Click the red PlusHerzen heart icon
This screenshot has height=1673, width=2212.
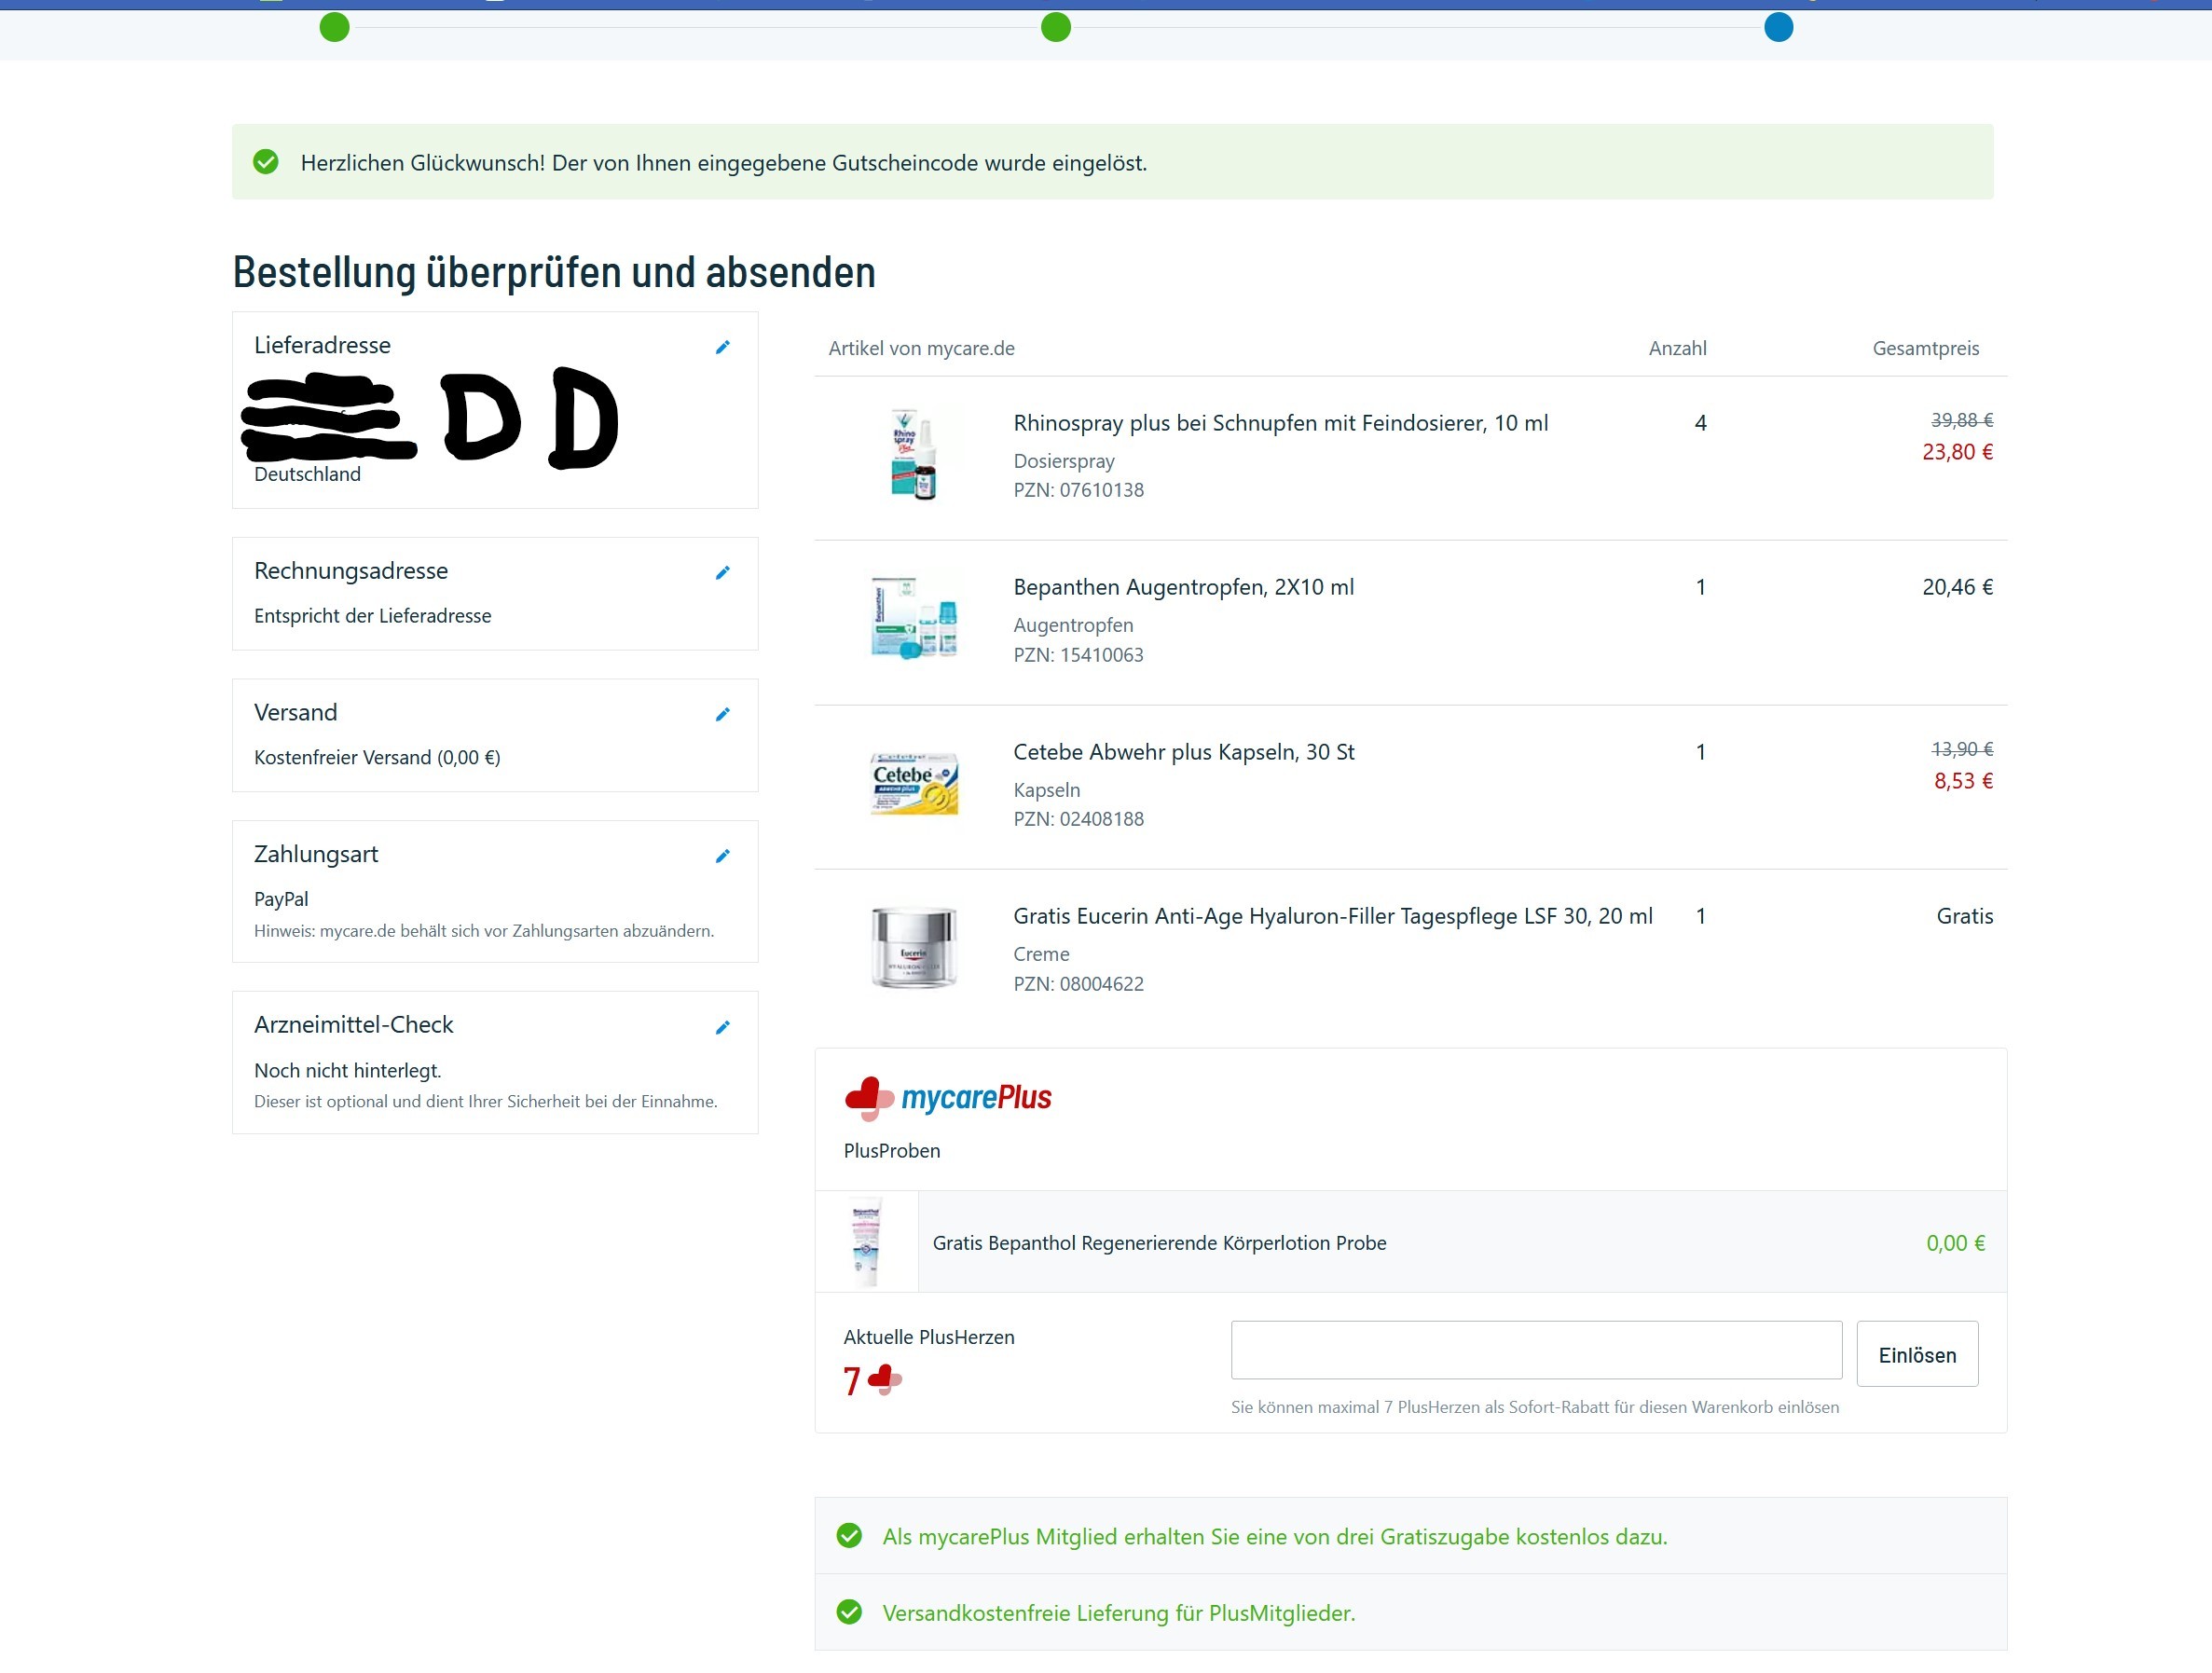pos(885,1380)
